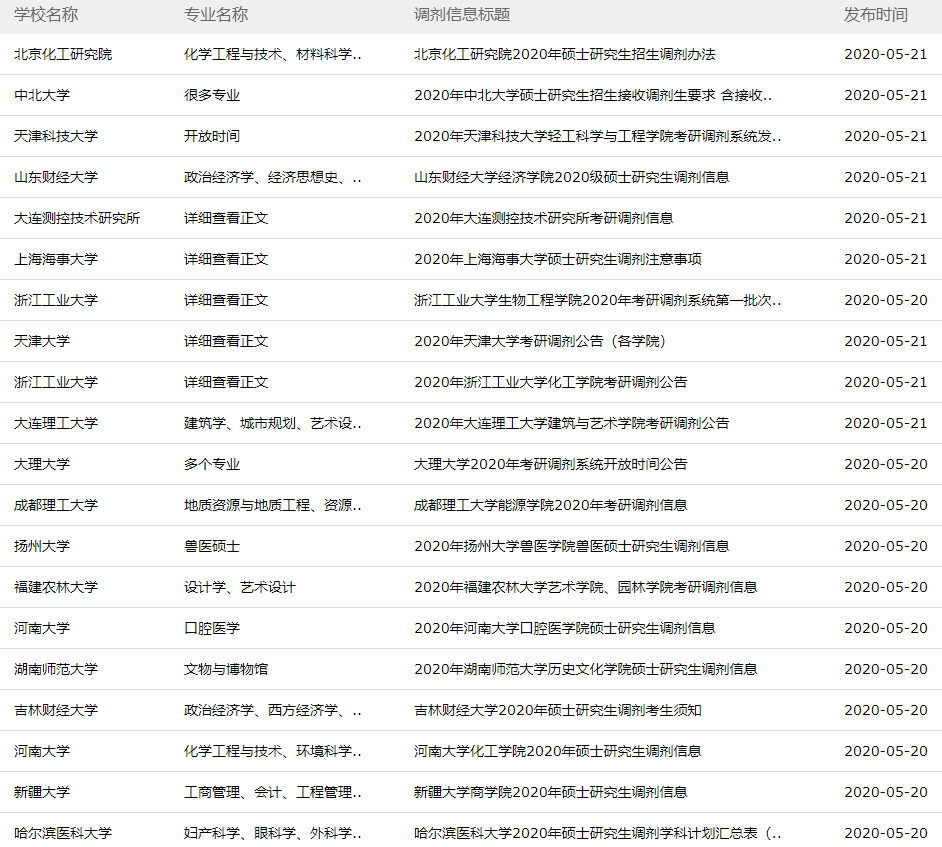Select 大连测控技术研究所 school name

point(77,218)
